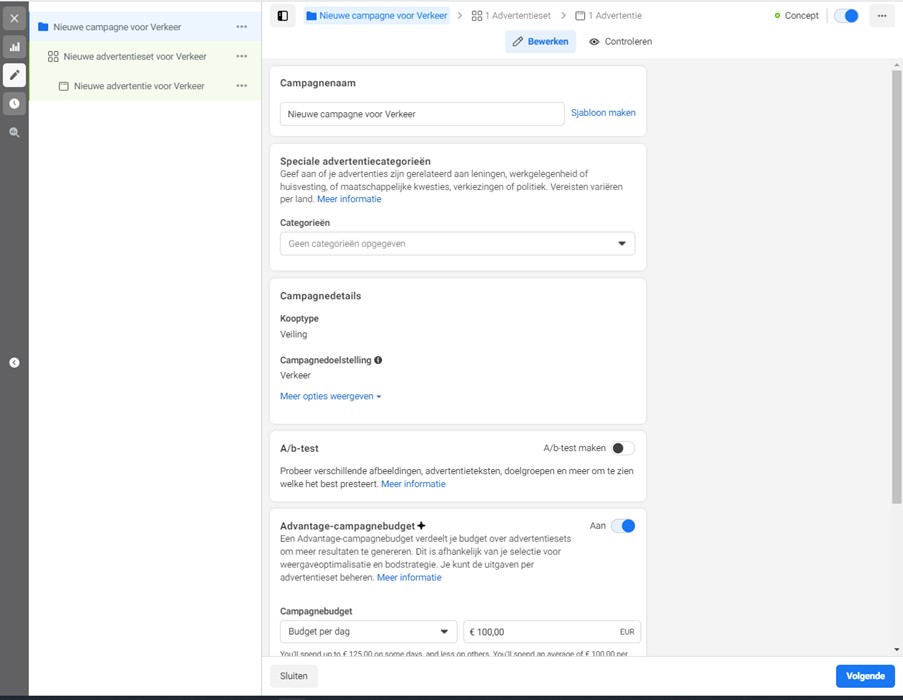Viewport: 903px width, 700px height.
Task: Open the Budget per dag dropdown
Action: coord(369,631)
